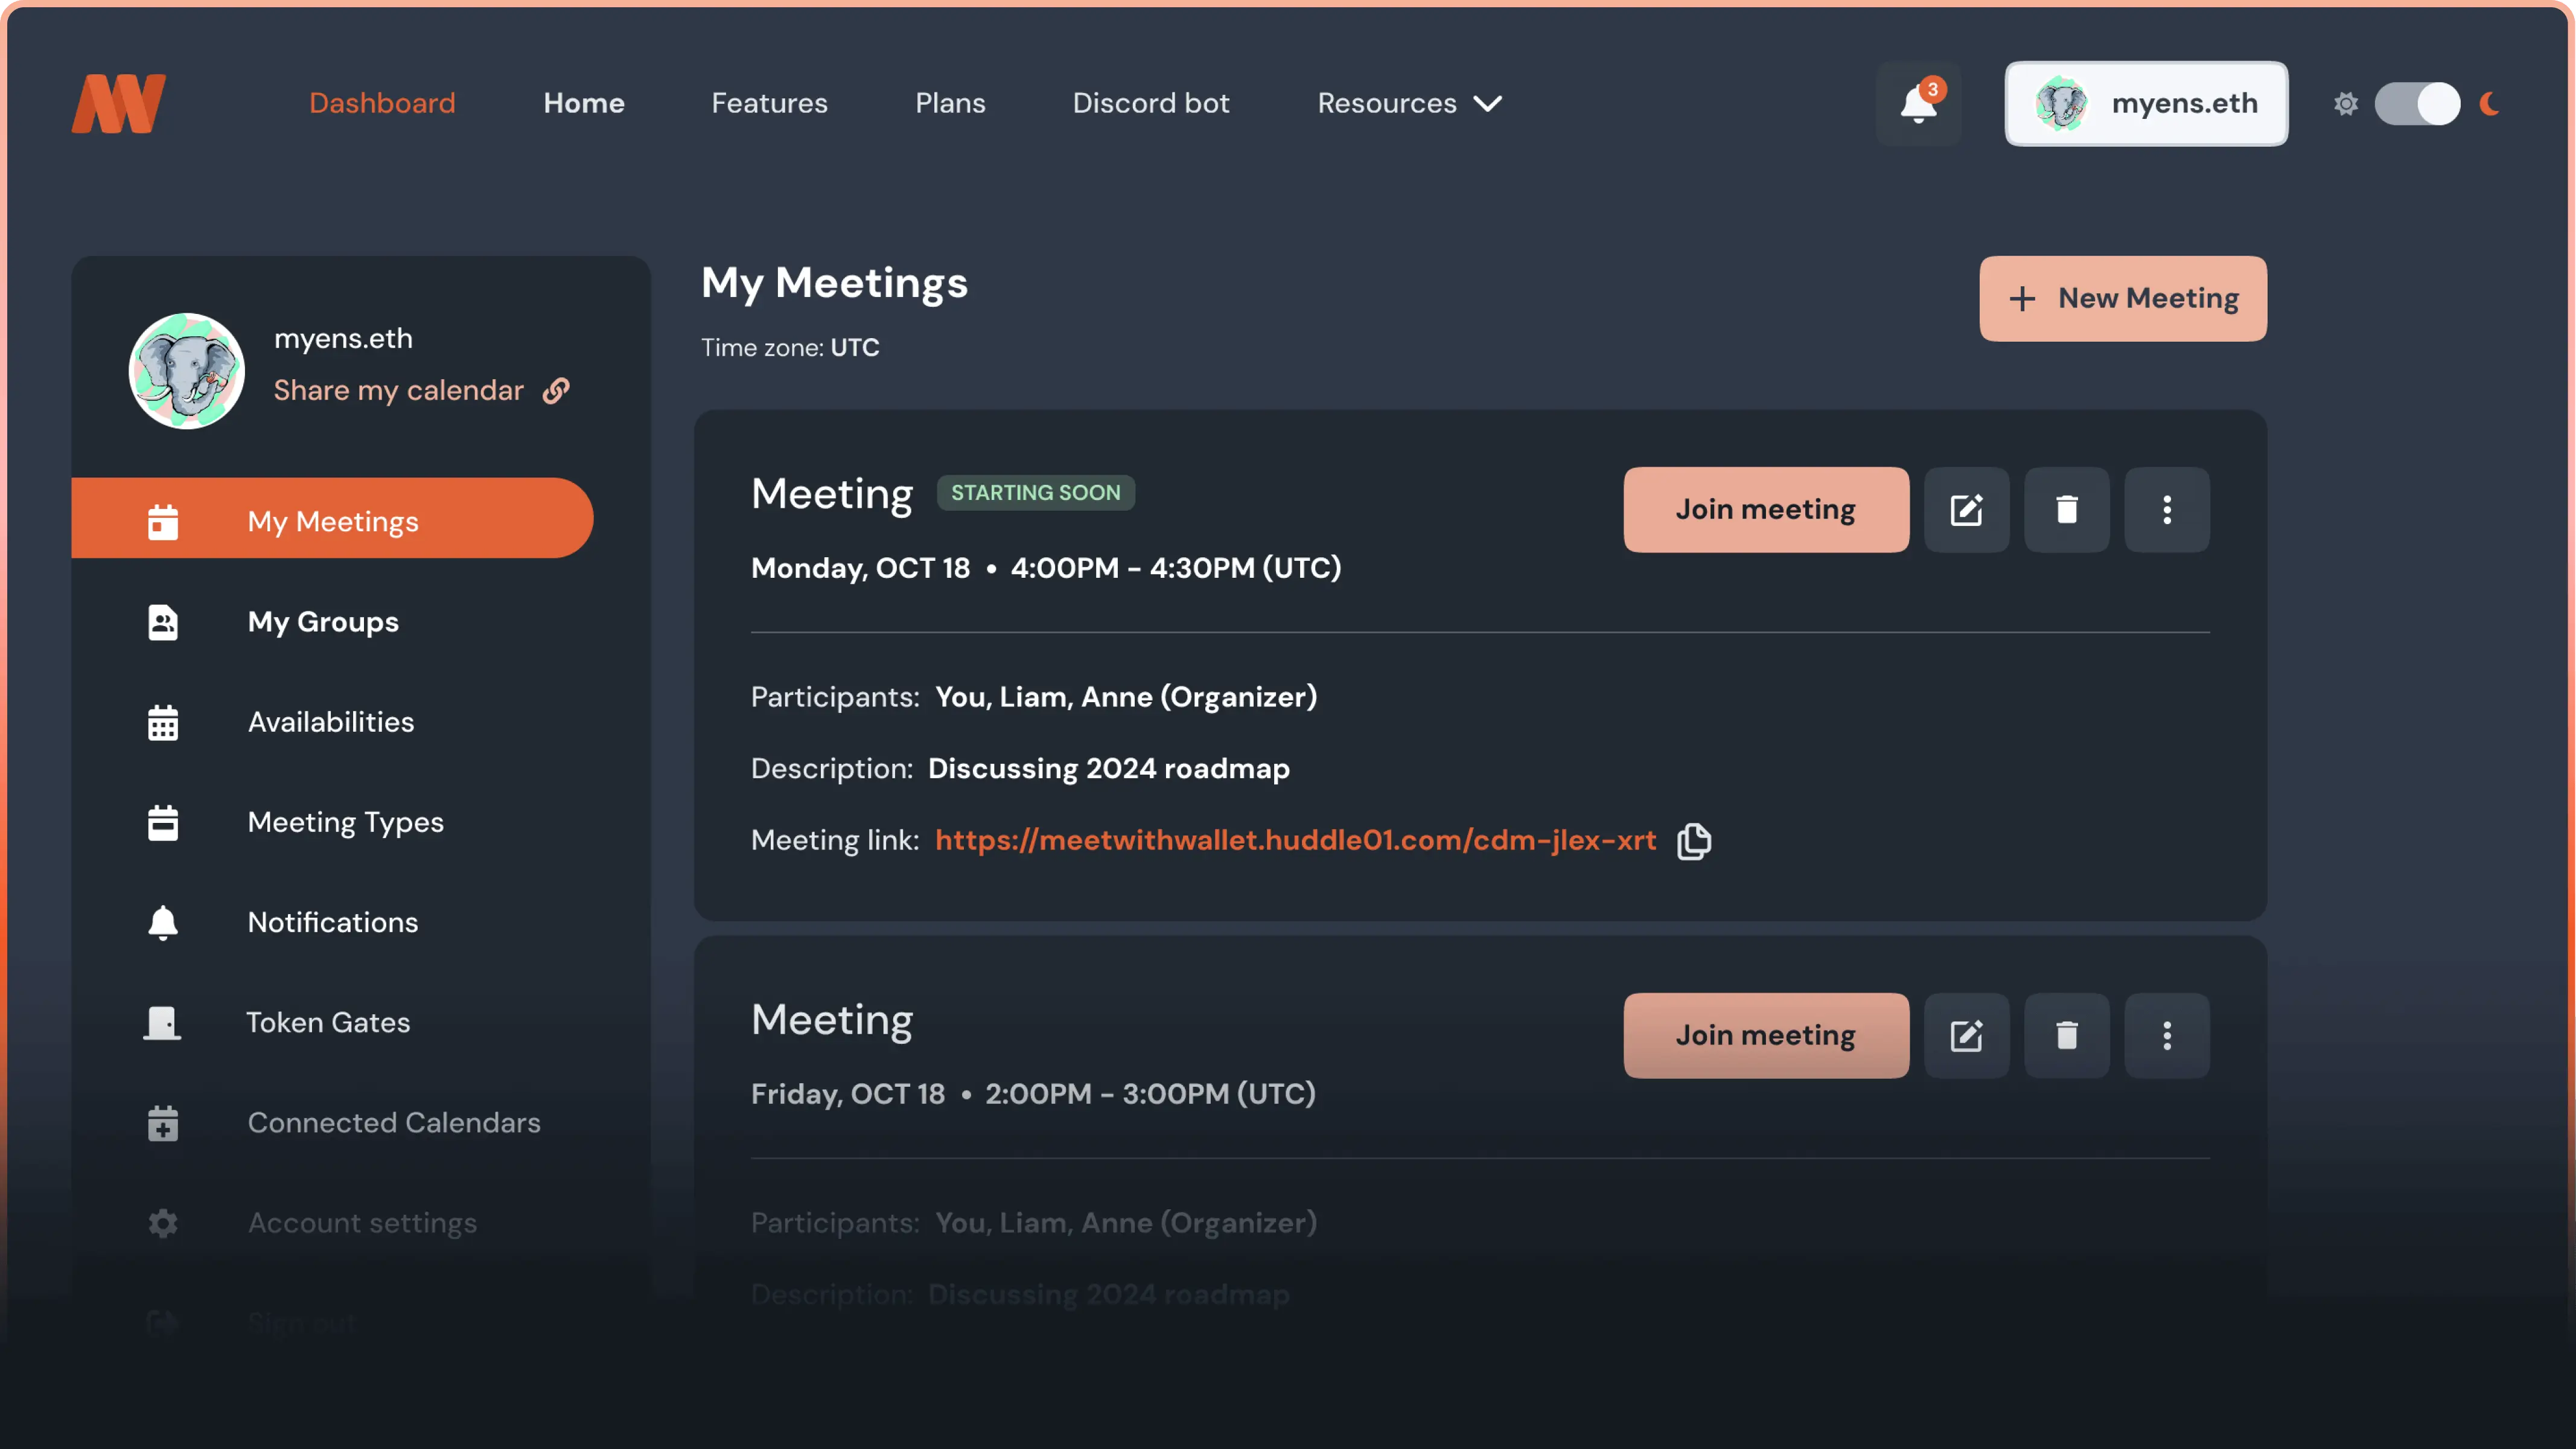Click the edit icon on first meeting
This screenshot has height=1449, width=2576.
click(1966, 510)
